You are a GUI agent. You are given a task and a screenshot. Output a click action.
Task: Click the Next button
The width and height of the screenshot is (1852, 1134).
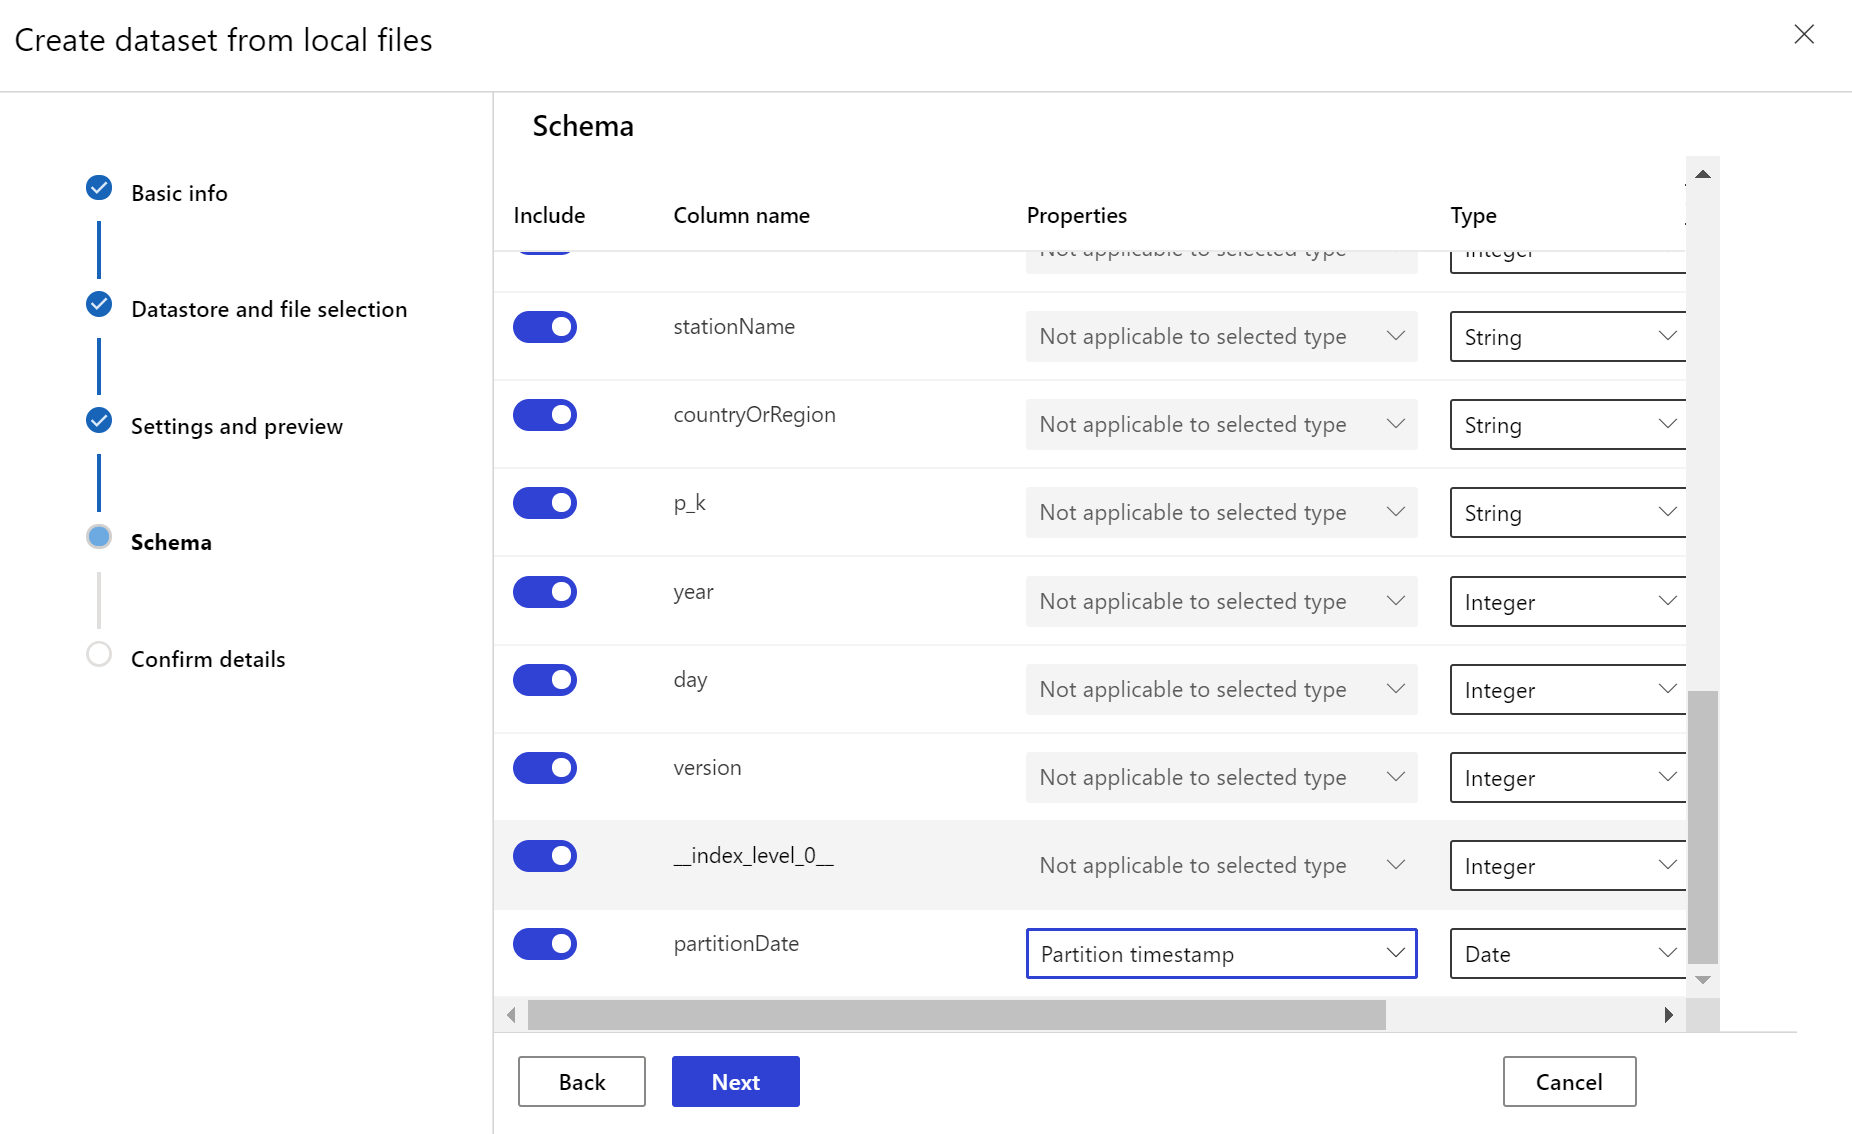[735, 1082]
